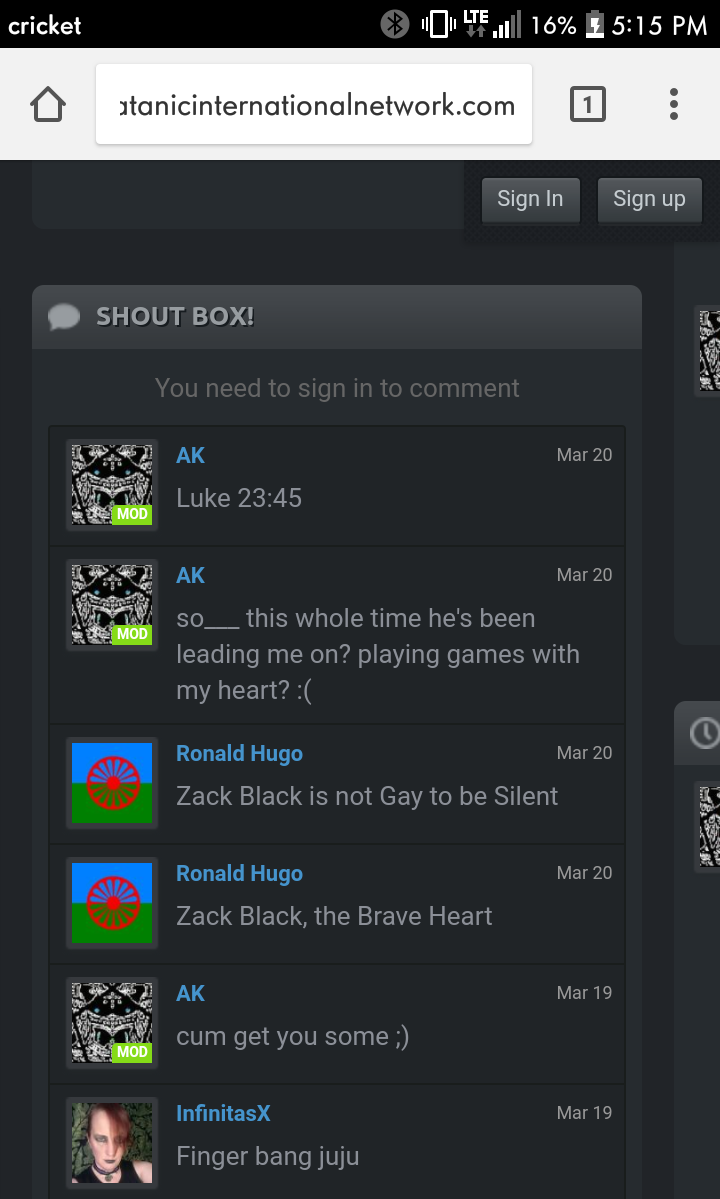Screen dimensions: 720x1199
Task: Tap the speech bubble icon beside SHOUT BOX!
Action: (64, 317)
